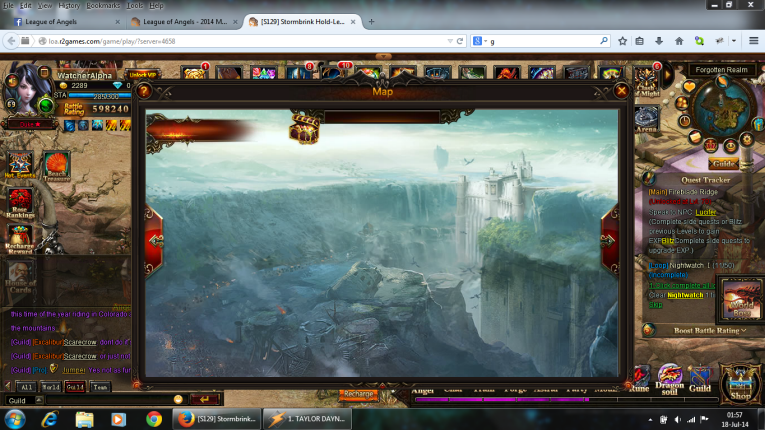Click the Guide button under the minimap
This screenshot has height=430, width=765.
724,163
